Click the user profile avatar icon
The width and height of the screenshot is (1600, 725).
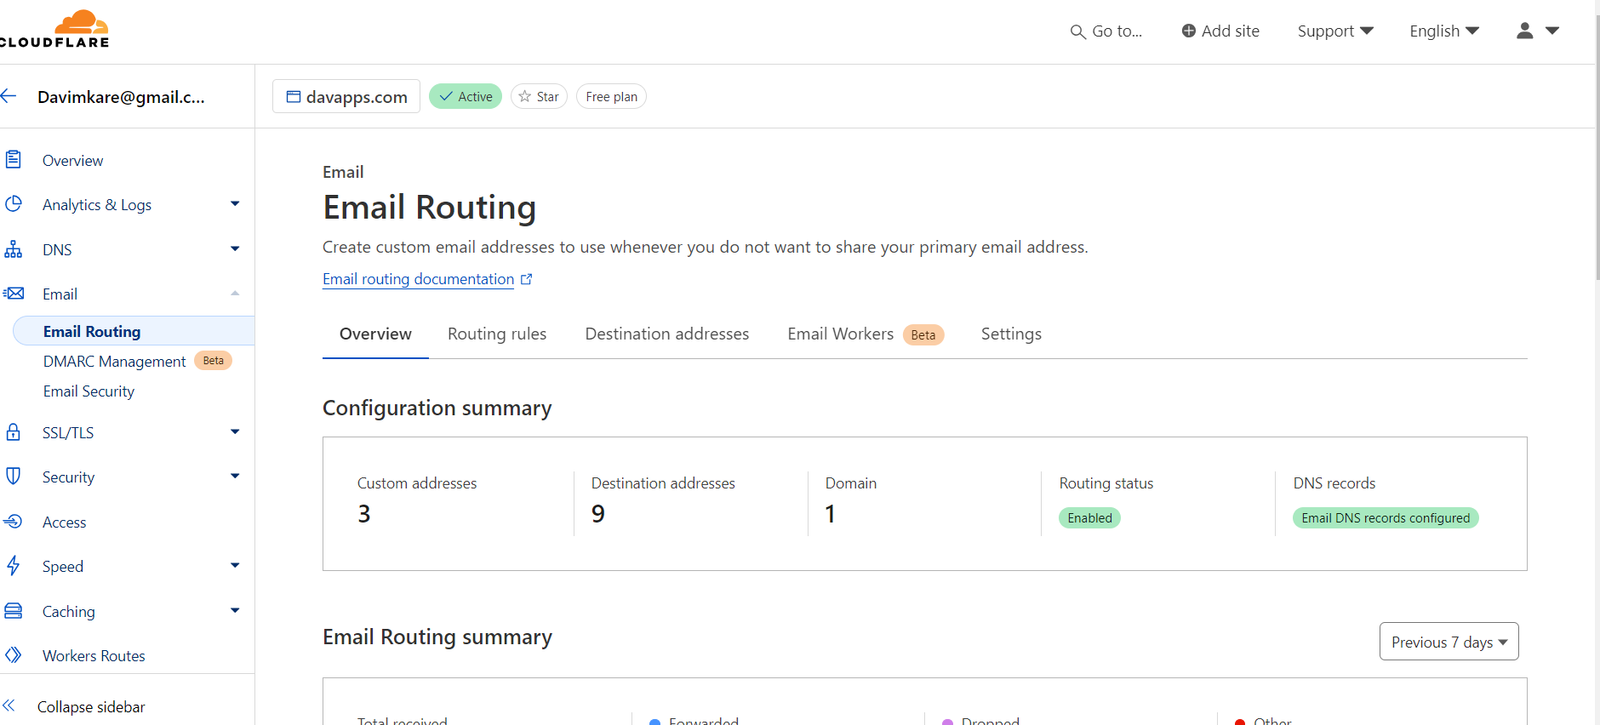(x=1524, y=31)
